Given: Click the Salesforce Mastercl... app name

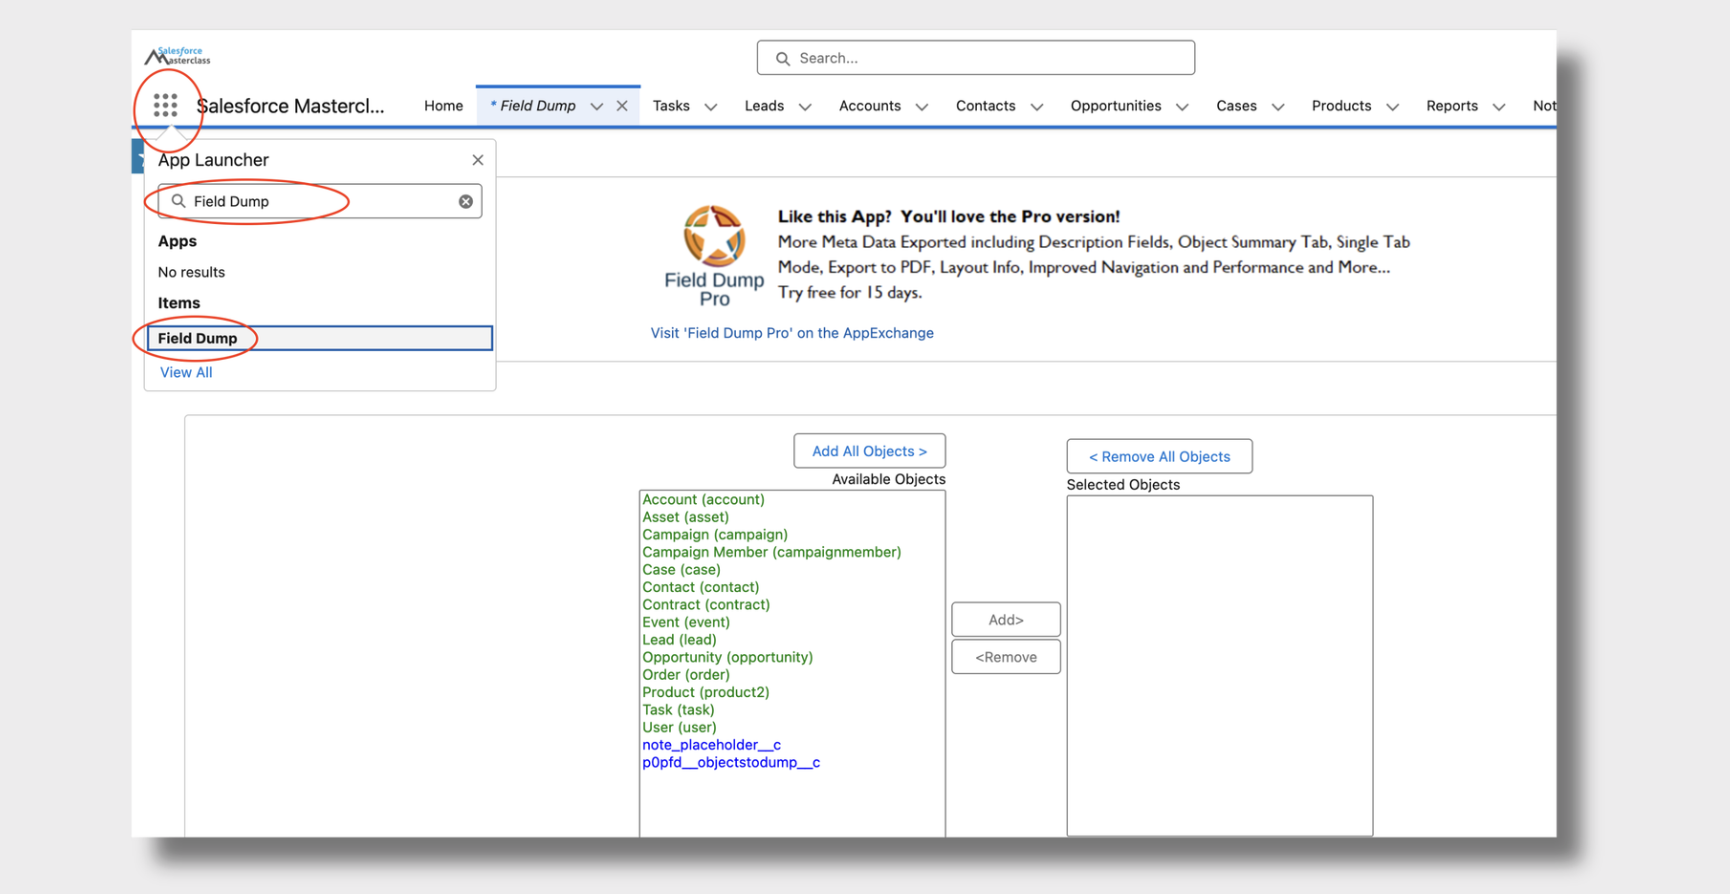Looking at the screenshot, I should pyautogui.click(x=290, y=106).
